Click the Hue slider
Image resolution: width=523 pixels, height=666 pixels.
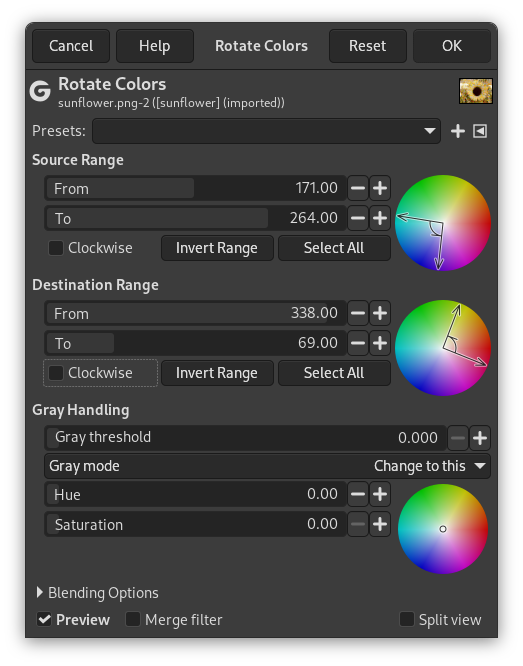coord(195,494)
